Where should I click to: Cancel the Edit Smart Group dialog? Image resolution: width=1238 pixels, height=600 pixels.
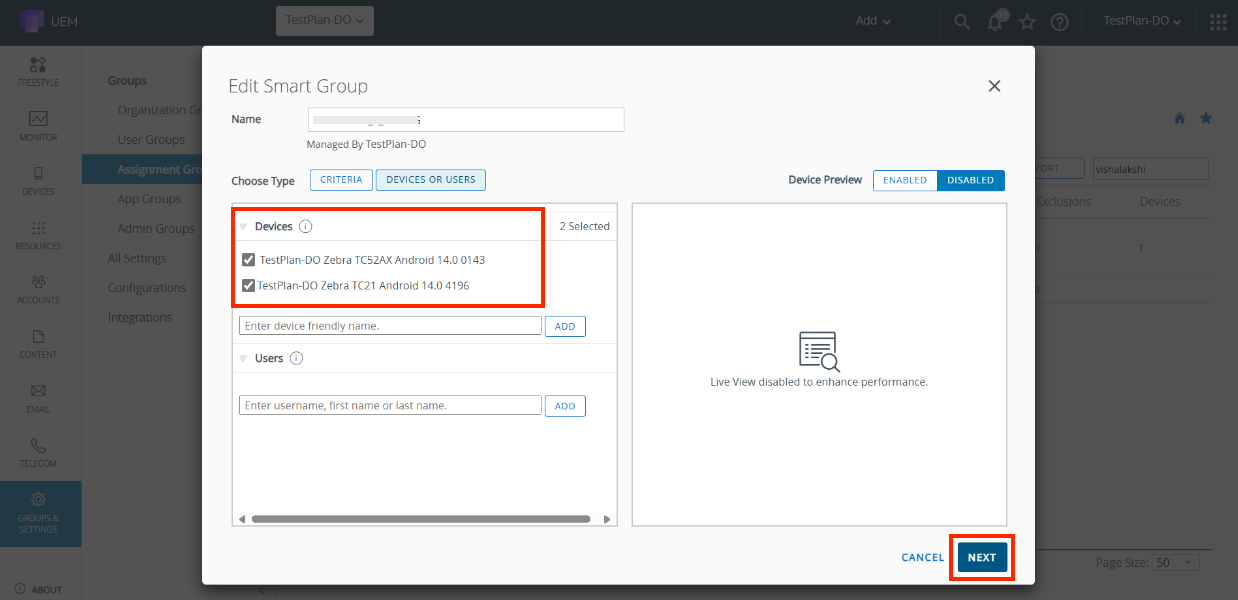point(922,558)
